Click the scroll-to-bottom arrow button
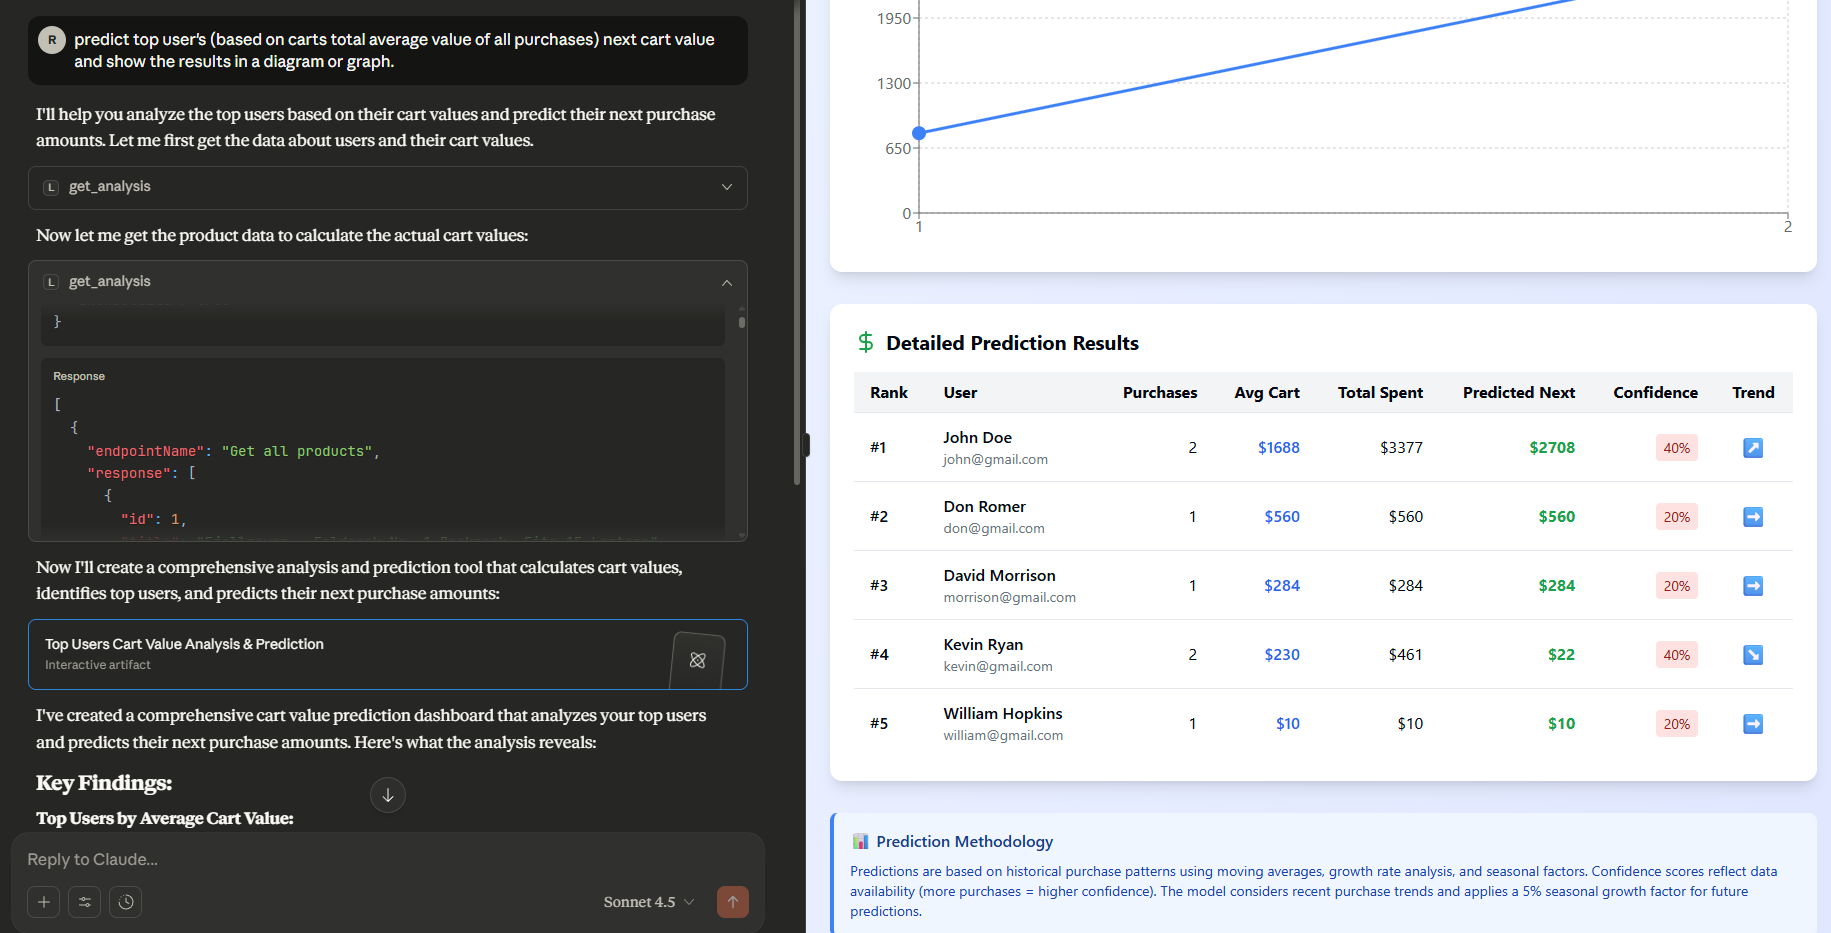Screen dimensions: 1831x933 tap(388, 795)
